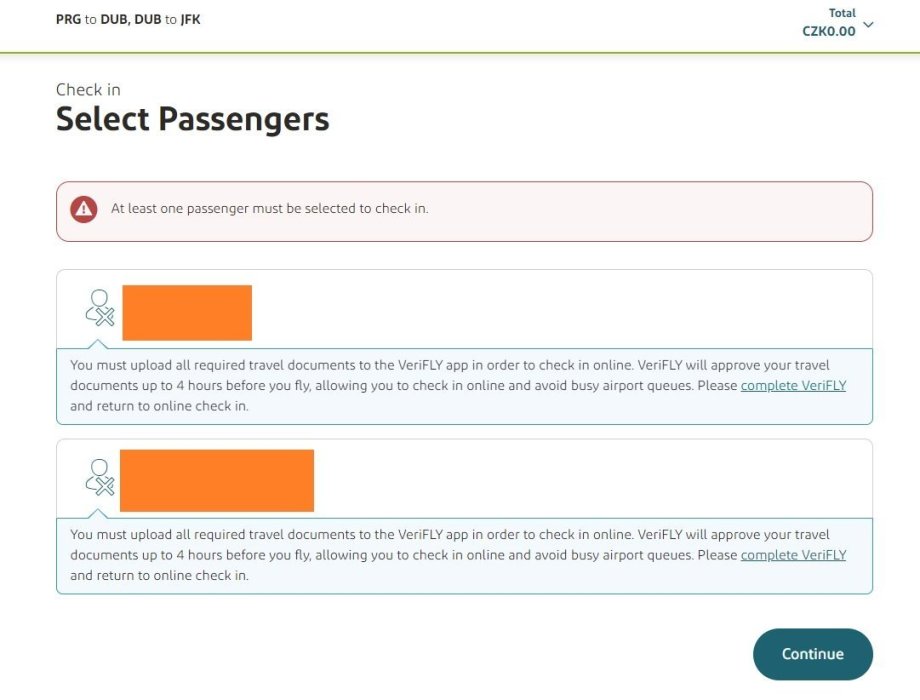Expand the Total price chevron
The image size is (920, 700).
point(867,24)
